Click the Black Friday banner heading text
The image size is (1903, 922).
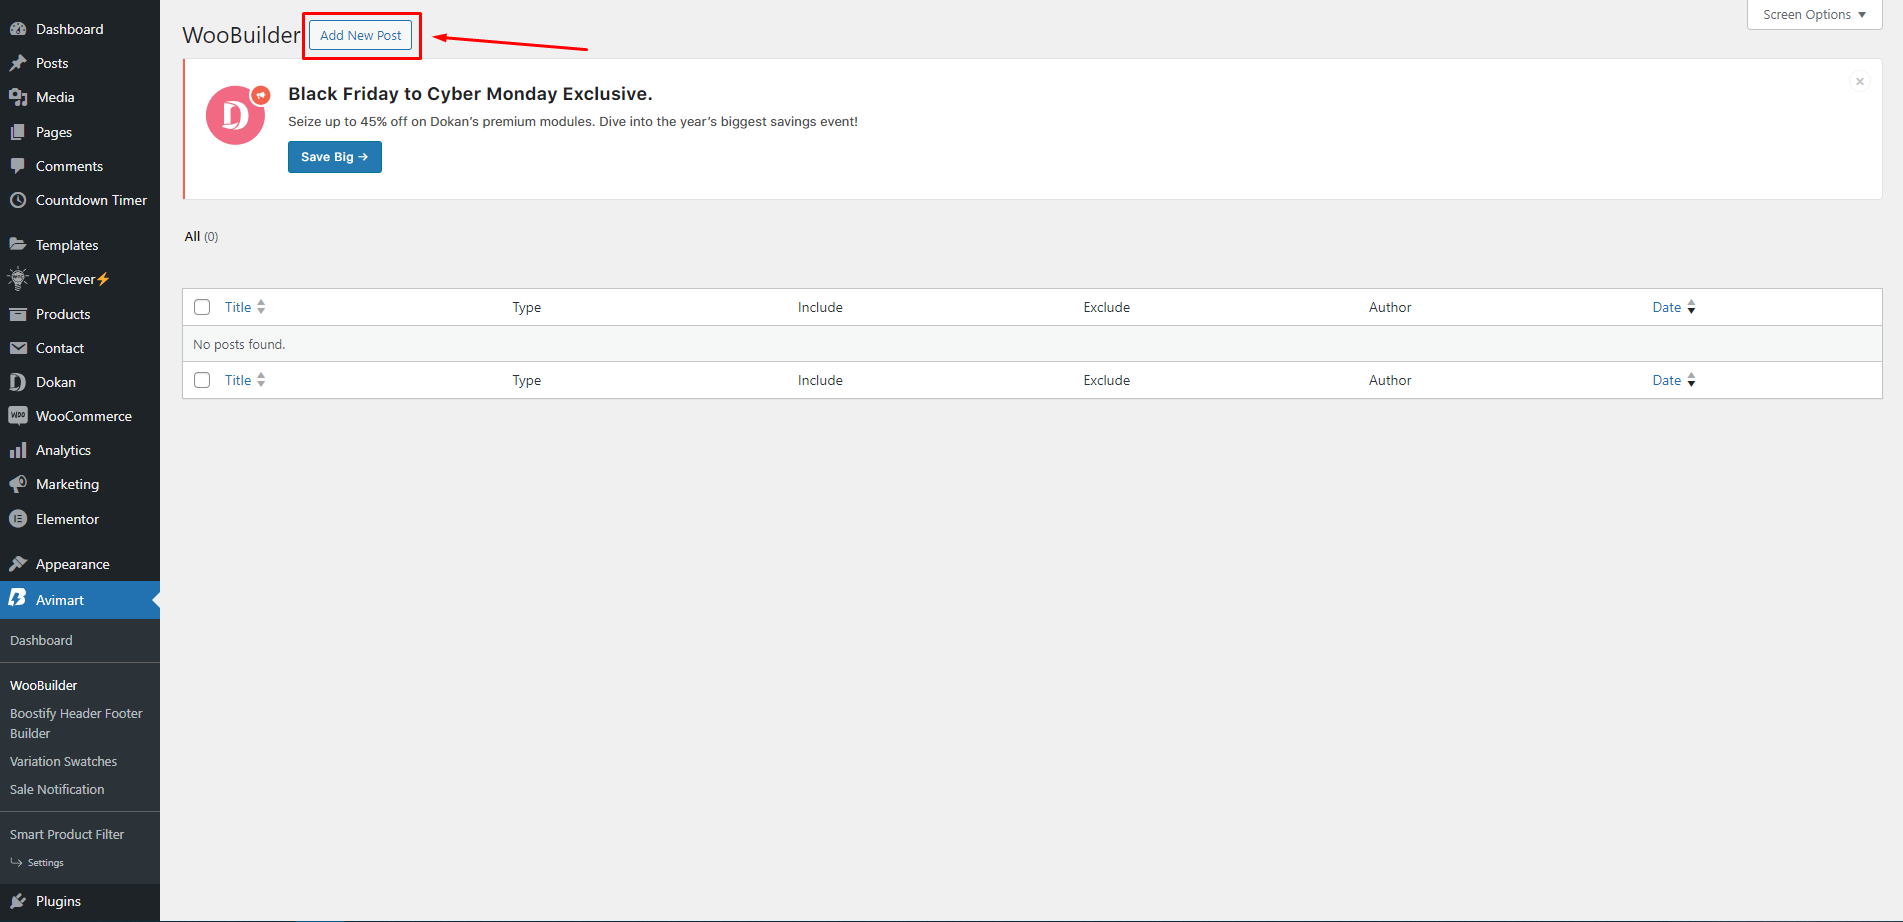point(470,94)
